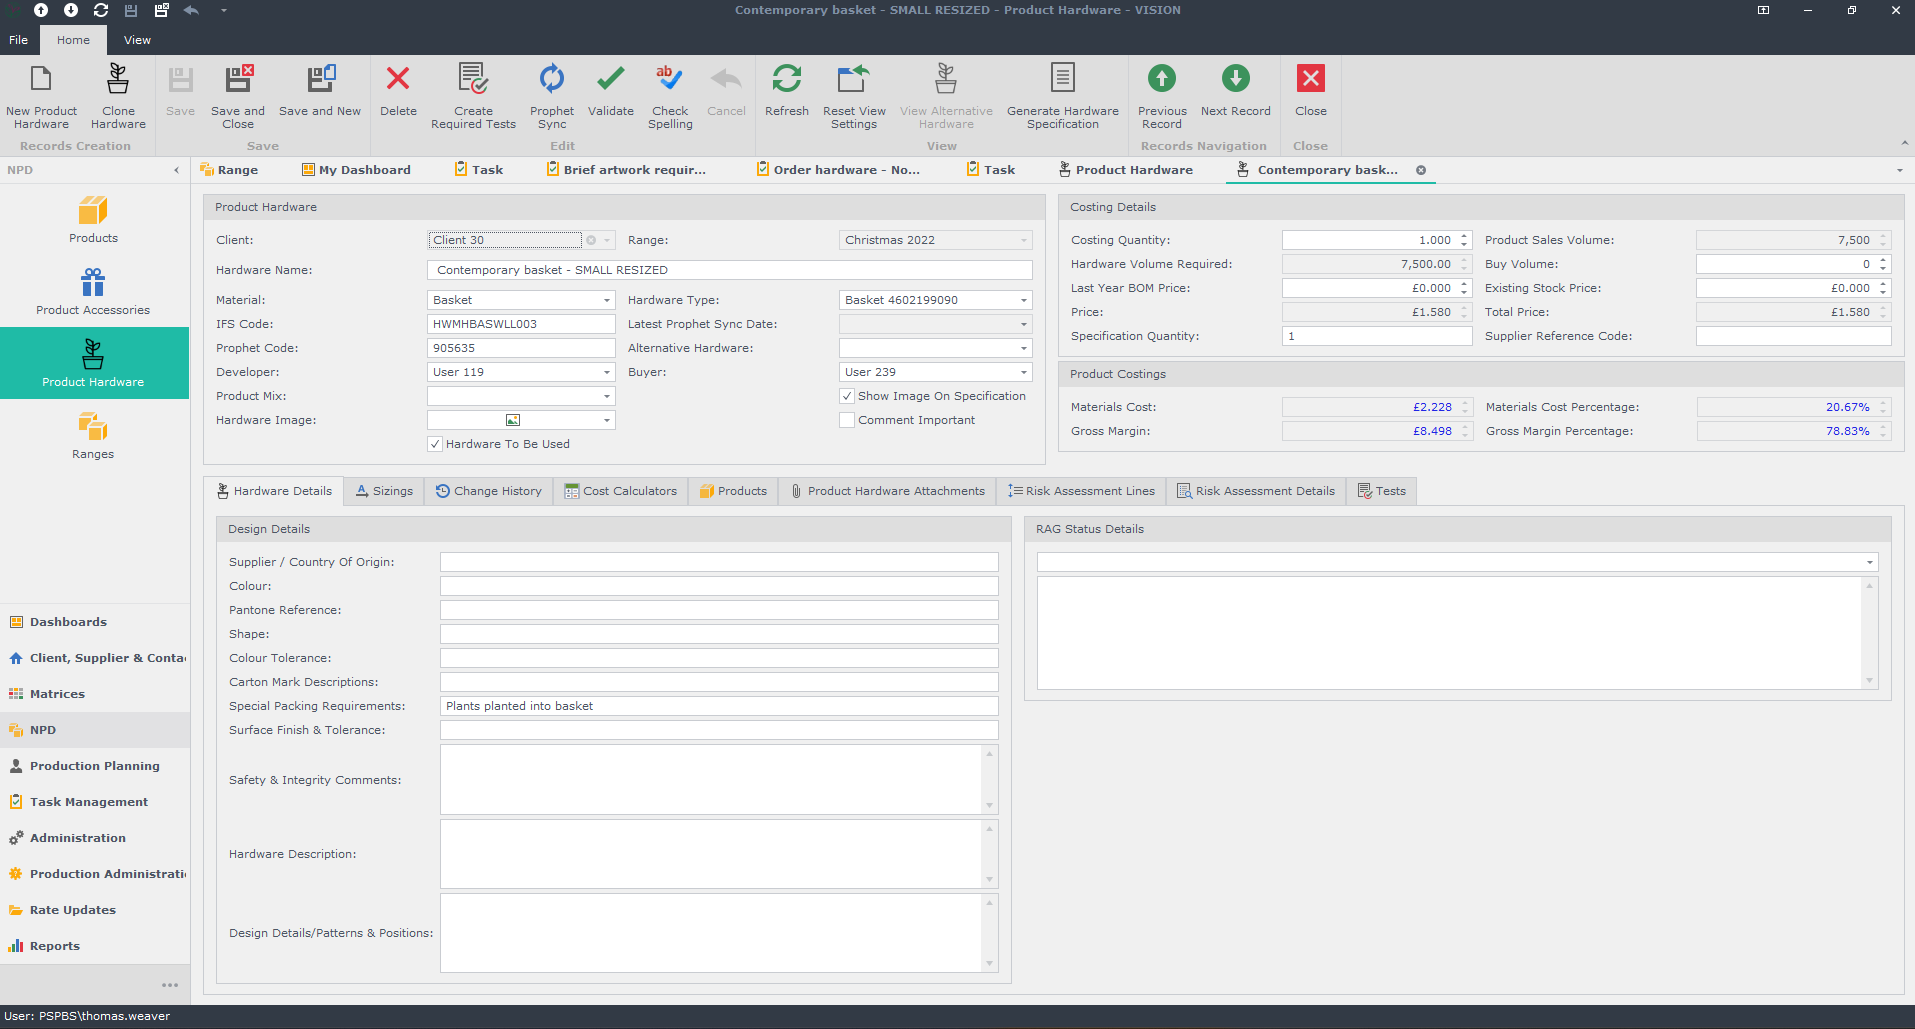Click the Hardware Name field
The height and width of the screenshot is (1029, 1915).
[729, 270]
